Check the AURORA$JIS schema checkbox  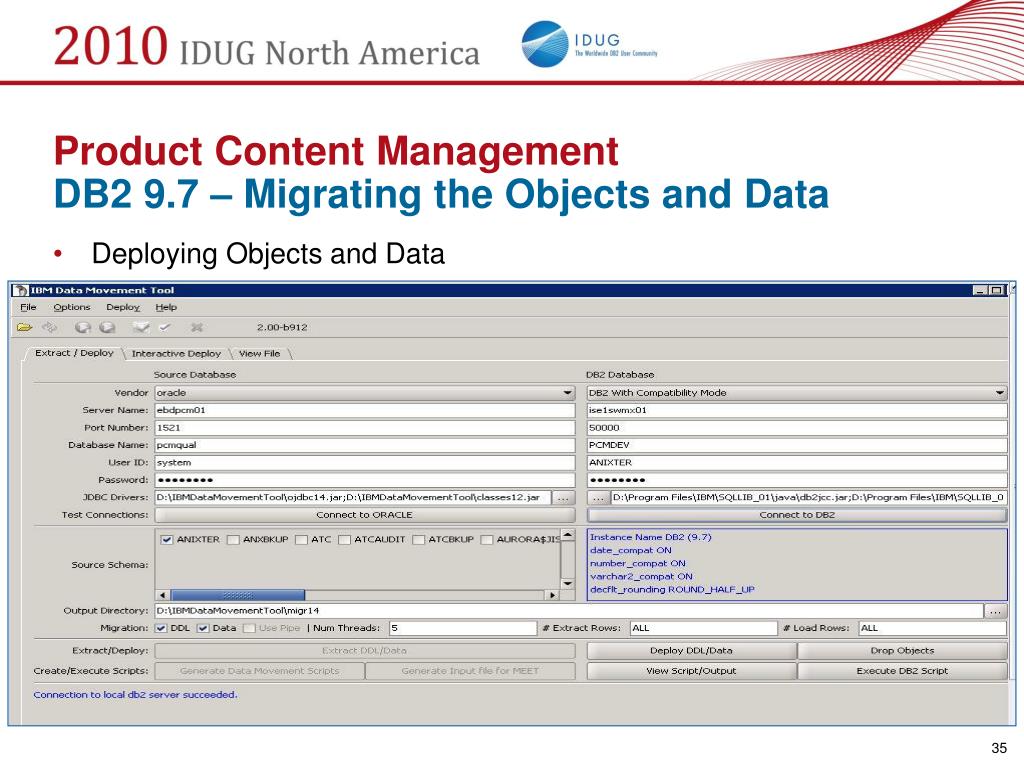click(487, 539)
